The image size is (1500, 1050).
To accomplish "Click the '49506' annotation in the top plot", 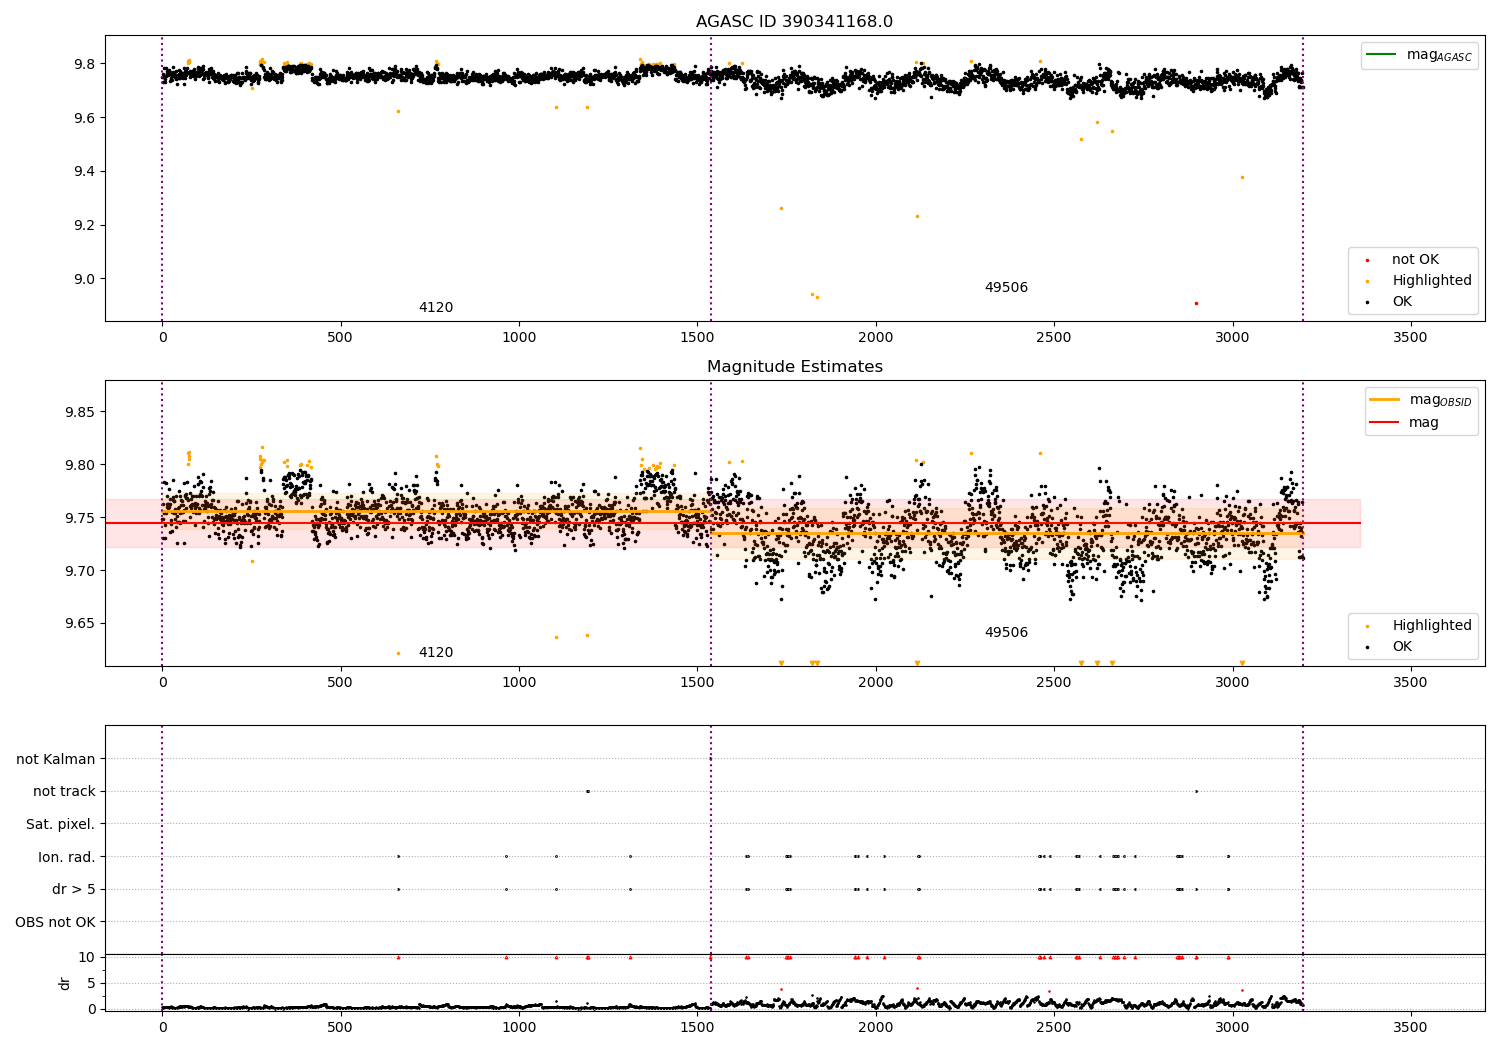I will (1006, 288).
